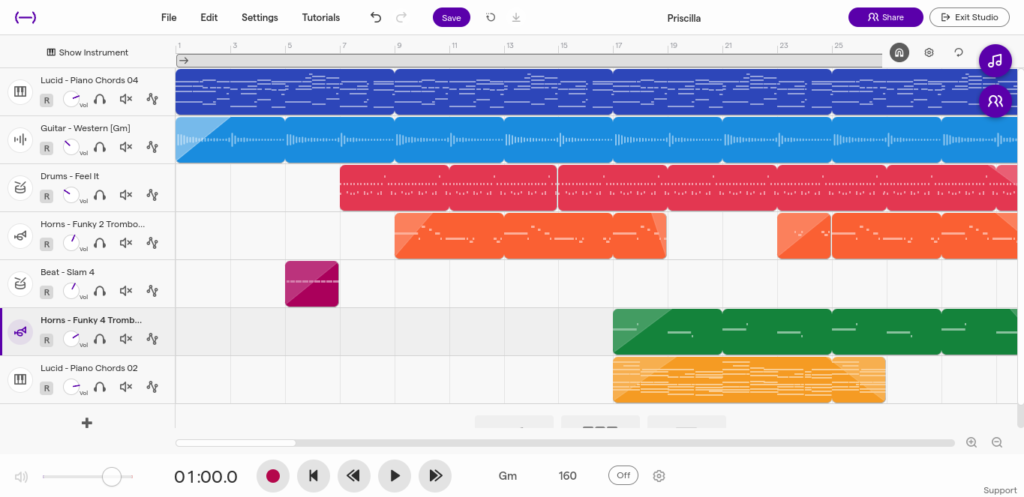Click the magnet snap icon
This screenshot has height=497, width=1024.
(x=899, y=52)
